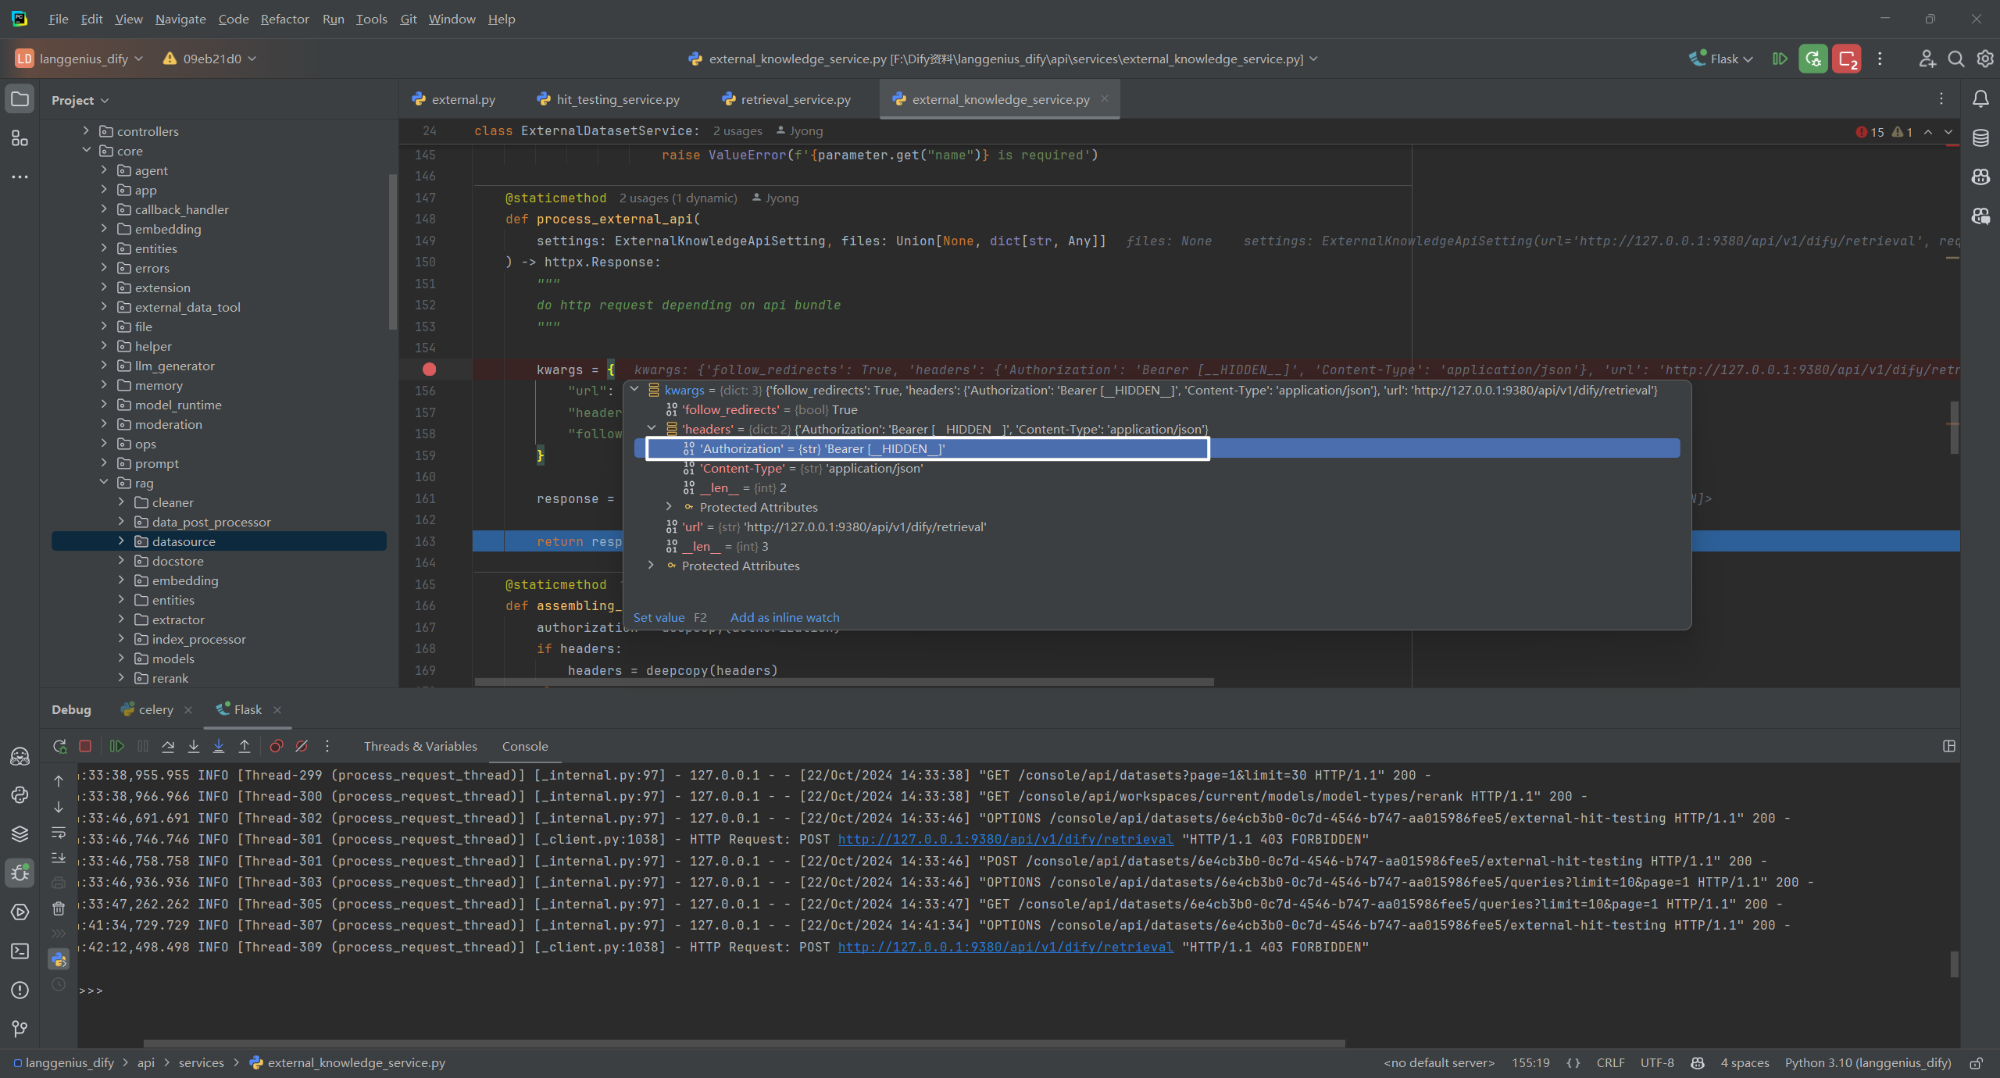The image size is (2000, 1078).
Task: Open the Flask run configuration dropdown
Action: [1721, 58]
